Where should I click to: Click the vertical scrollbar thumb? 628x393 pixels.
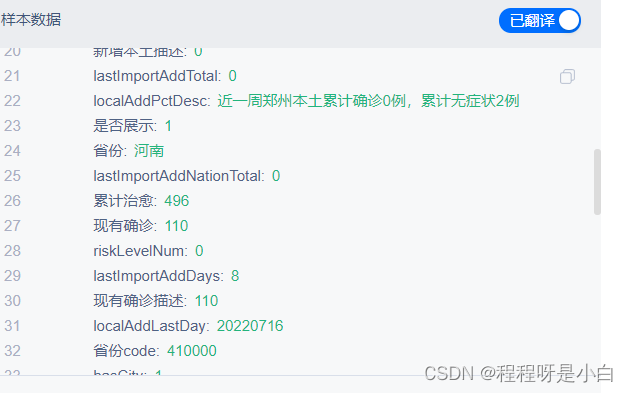(x=597, y=182)
